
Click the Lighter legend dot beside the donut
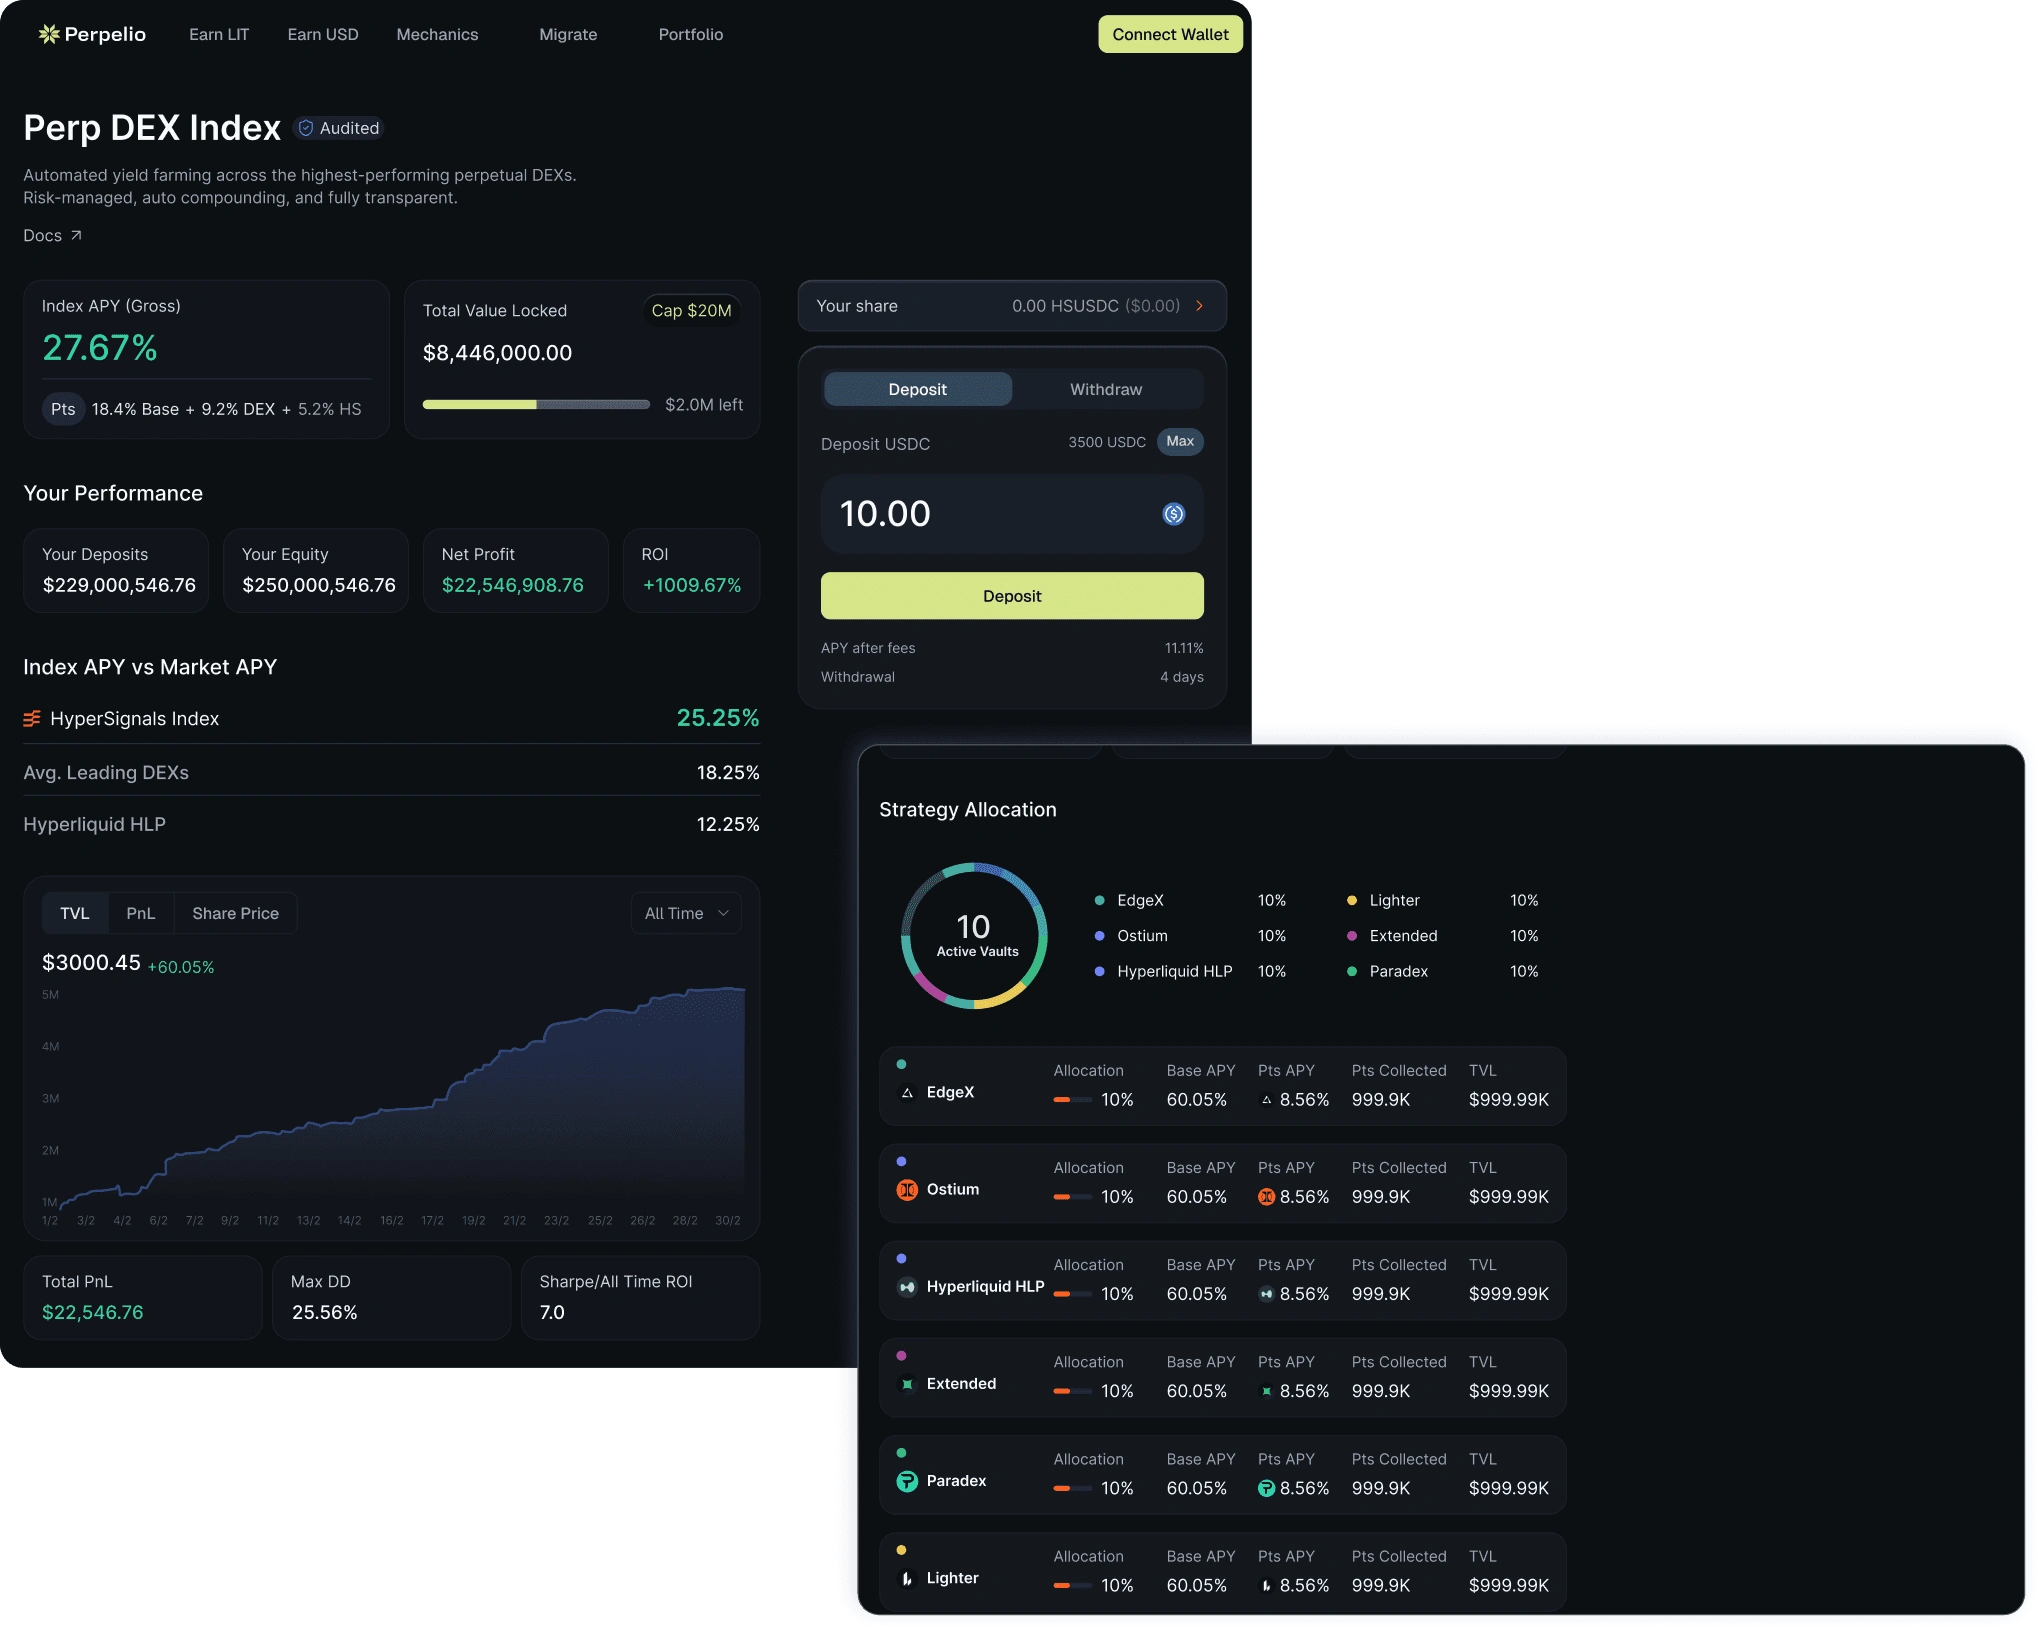tap(1352, 900)
